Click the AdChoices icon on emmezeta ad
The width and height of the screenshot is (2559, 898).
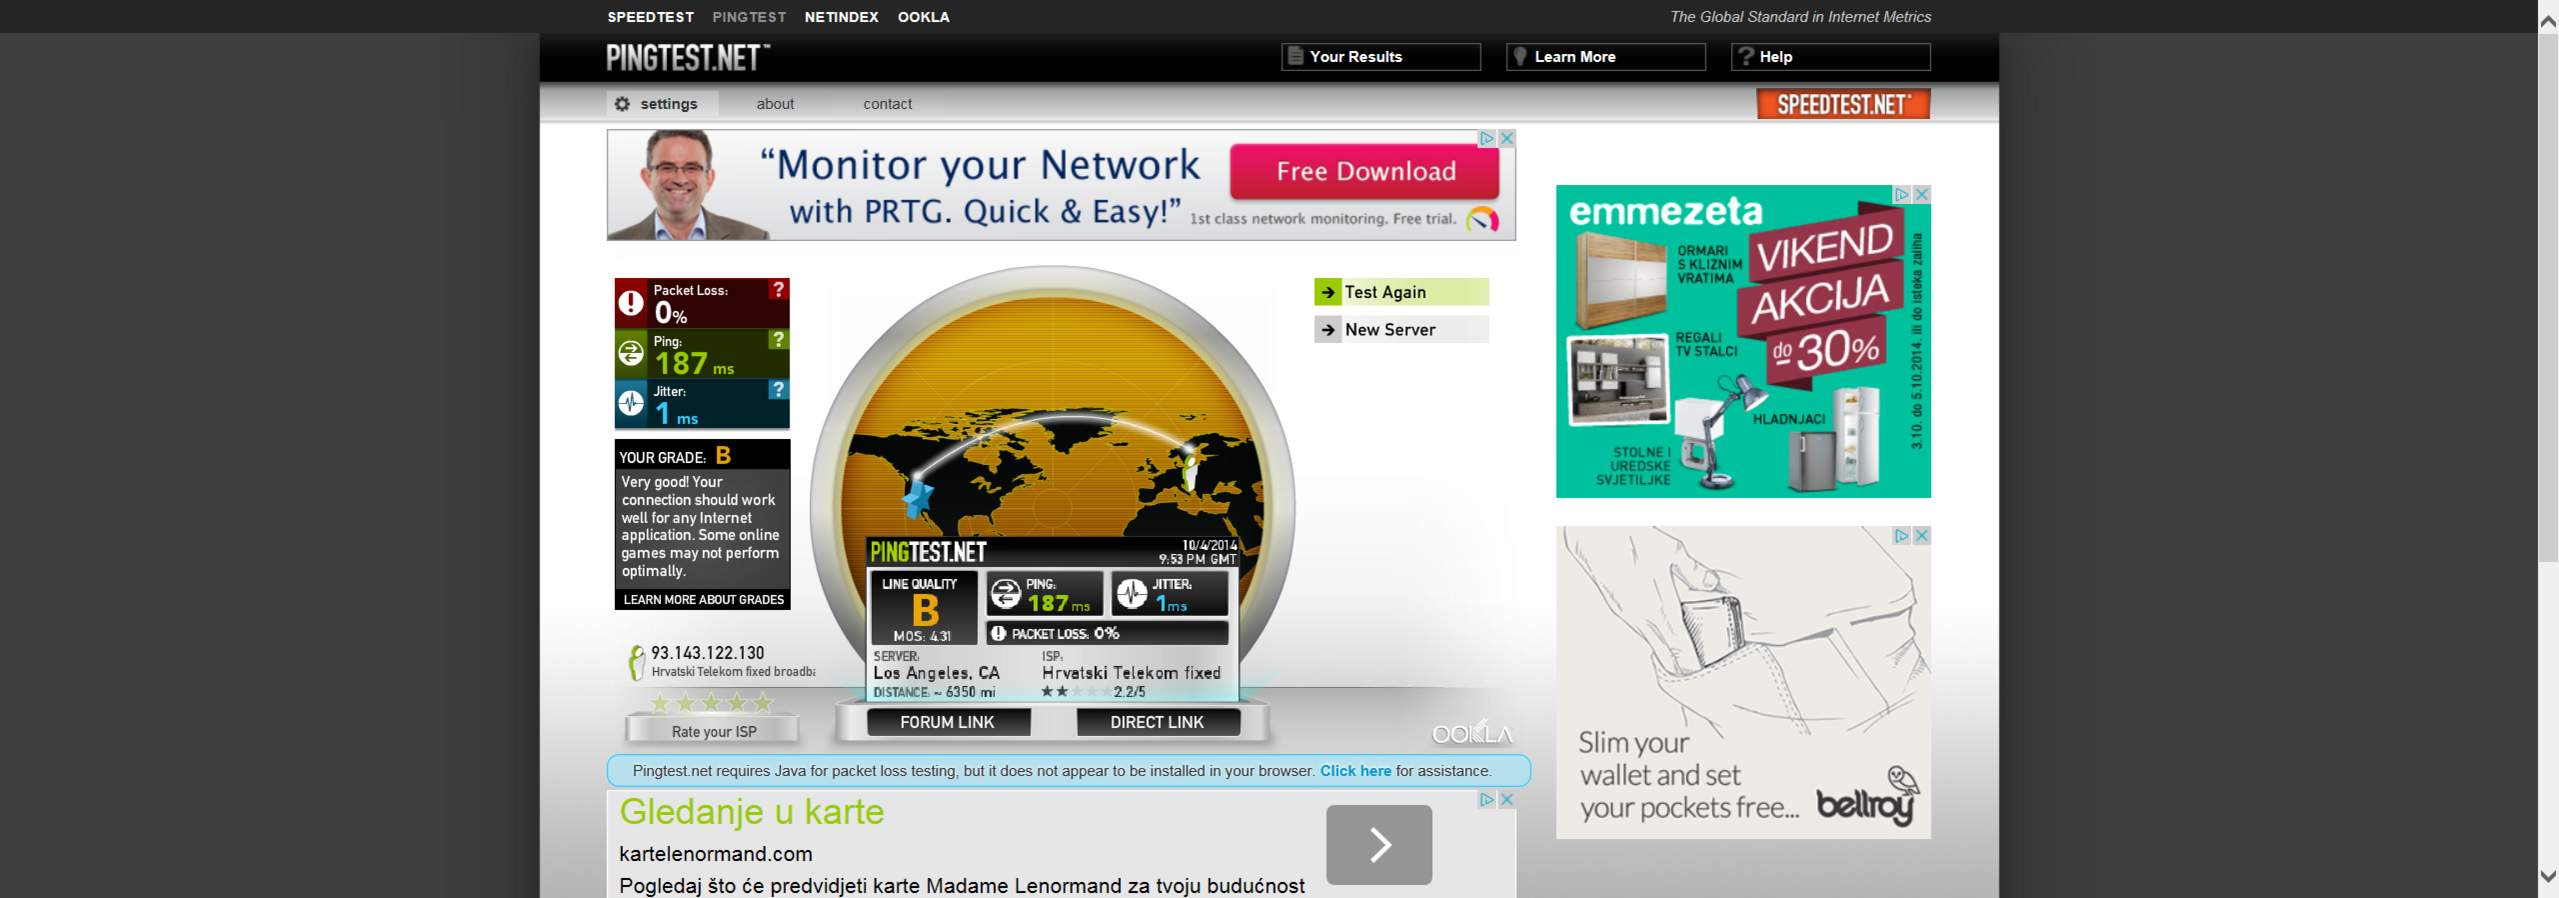point(1902,194)
